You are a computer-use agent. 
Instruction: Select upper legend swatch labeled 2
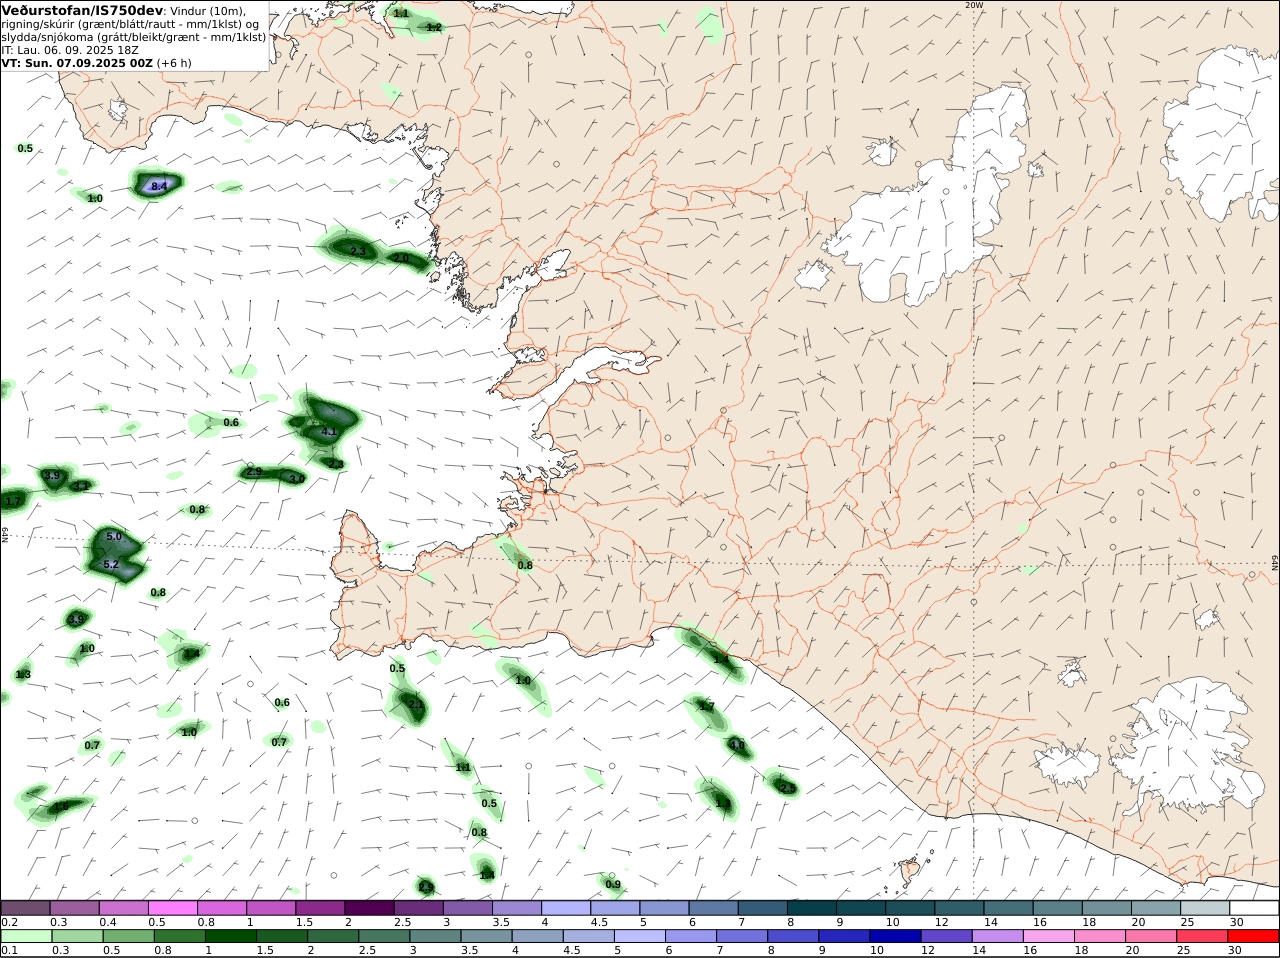click(369, 907)
